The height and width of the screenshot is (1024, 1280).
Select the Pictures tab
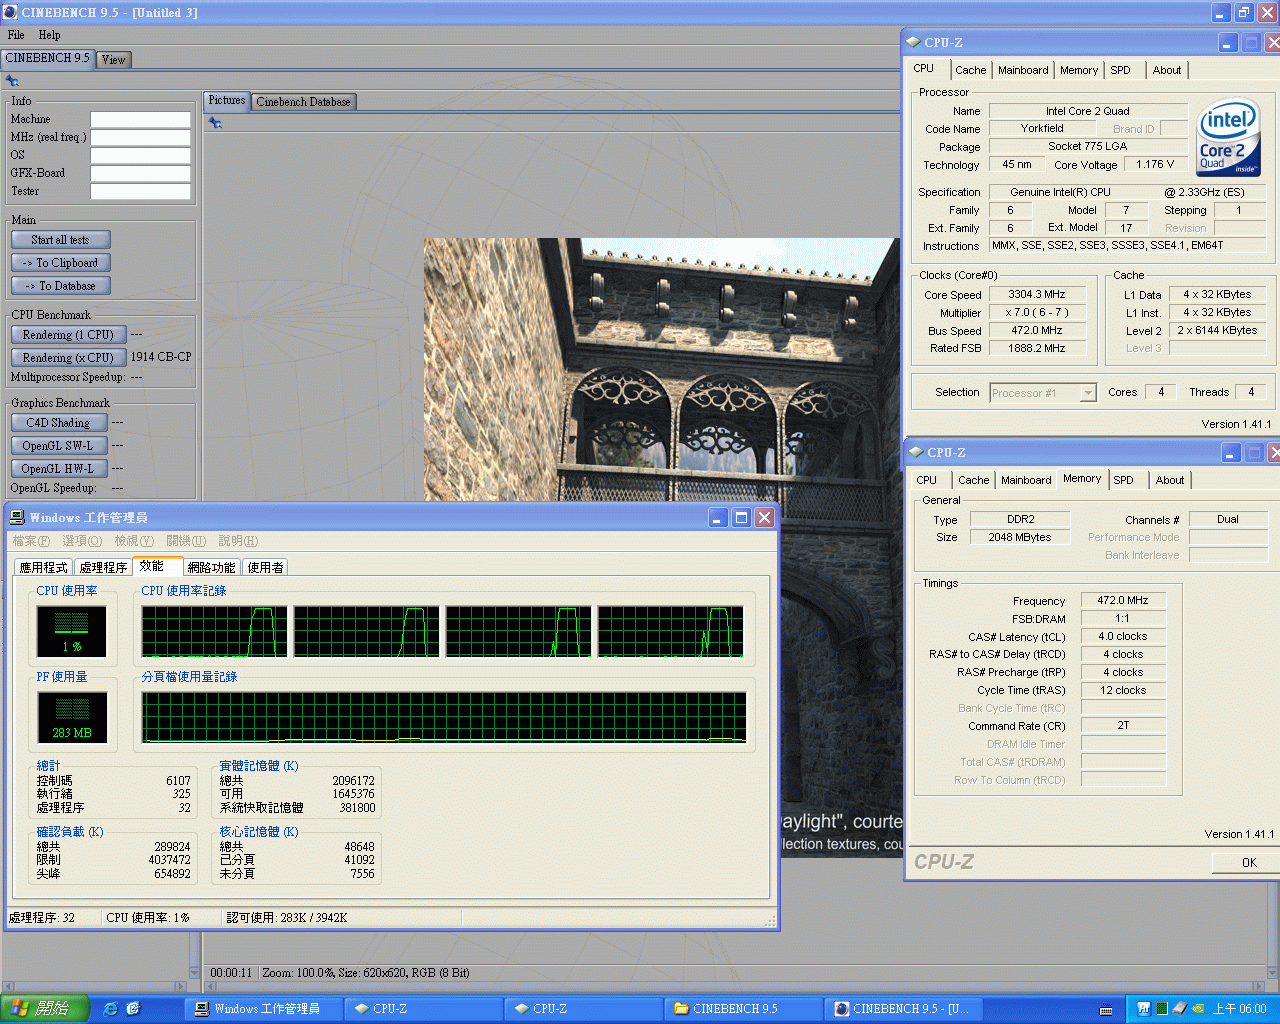[227, 100]
